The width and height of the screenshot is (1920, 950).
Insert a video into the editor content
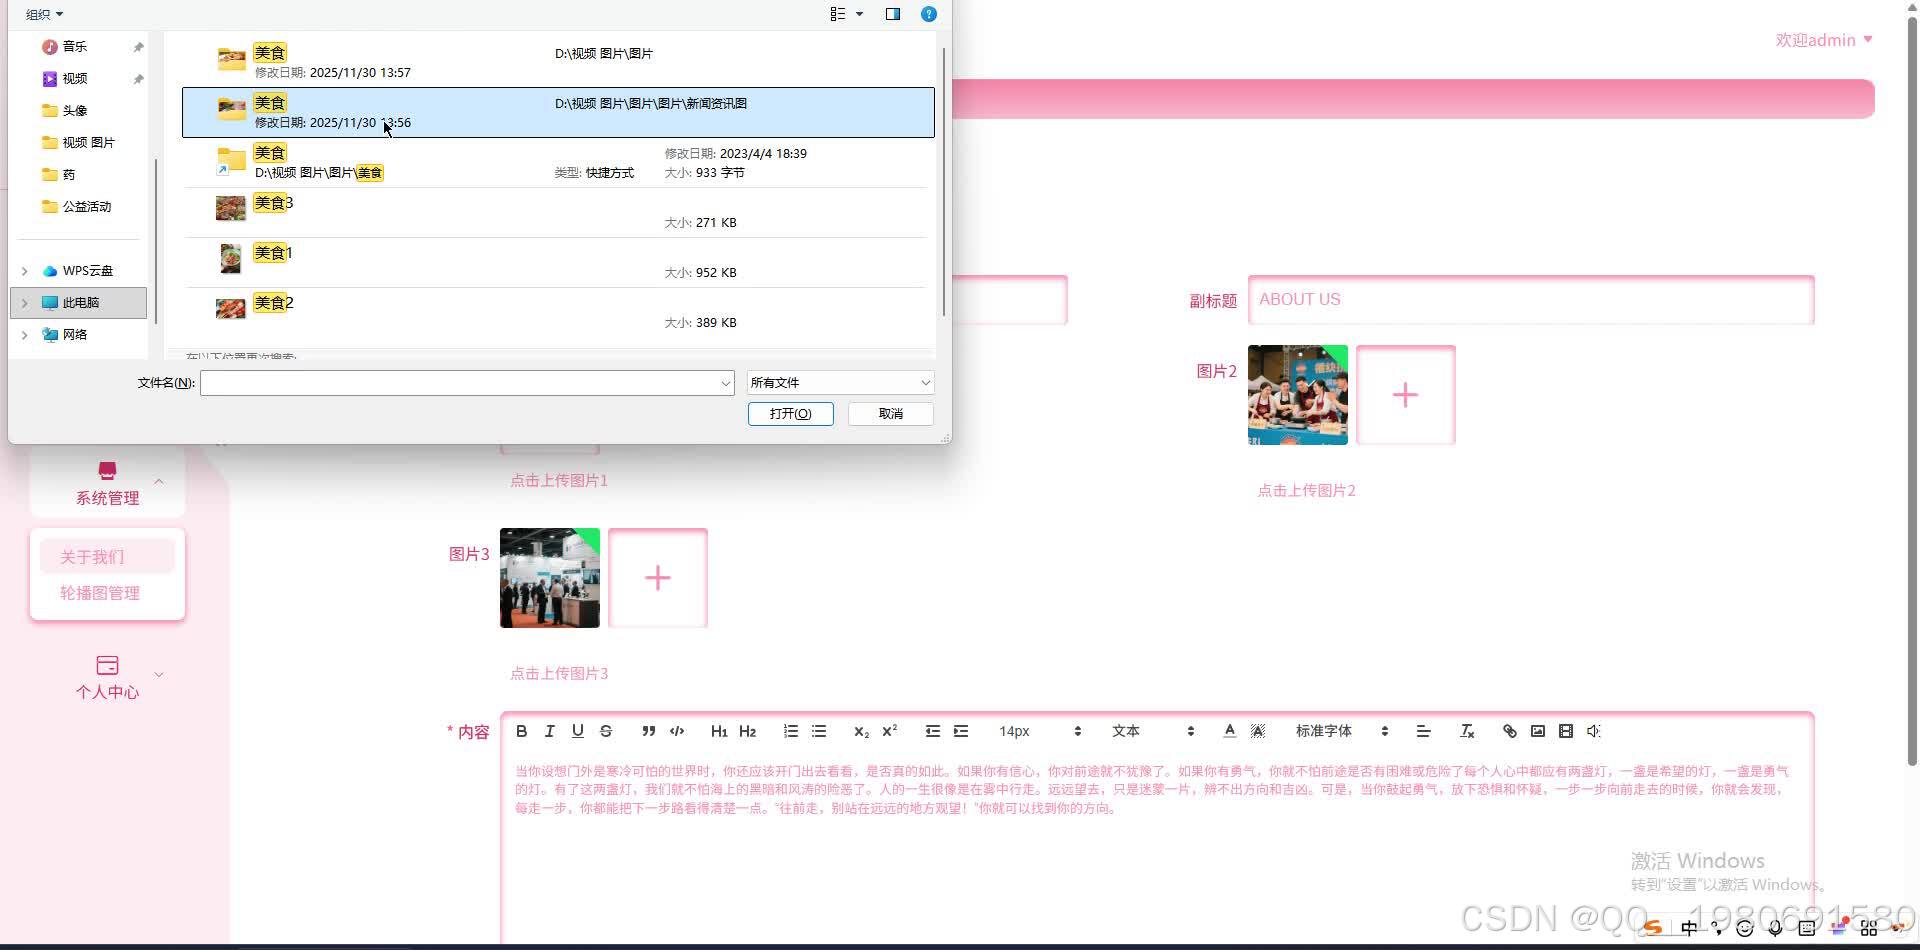tap(1566, 731)
